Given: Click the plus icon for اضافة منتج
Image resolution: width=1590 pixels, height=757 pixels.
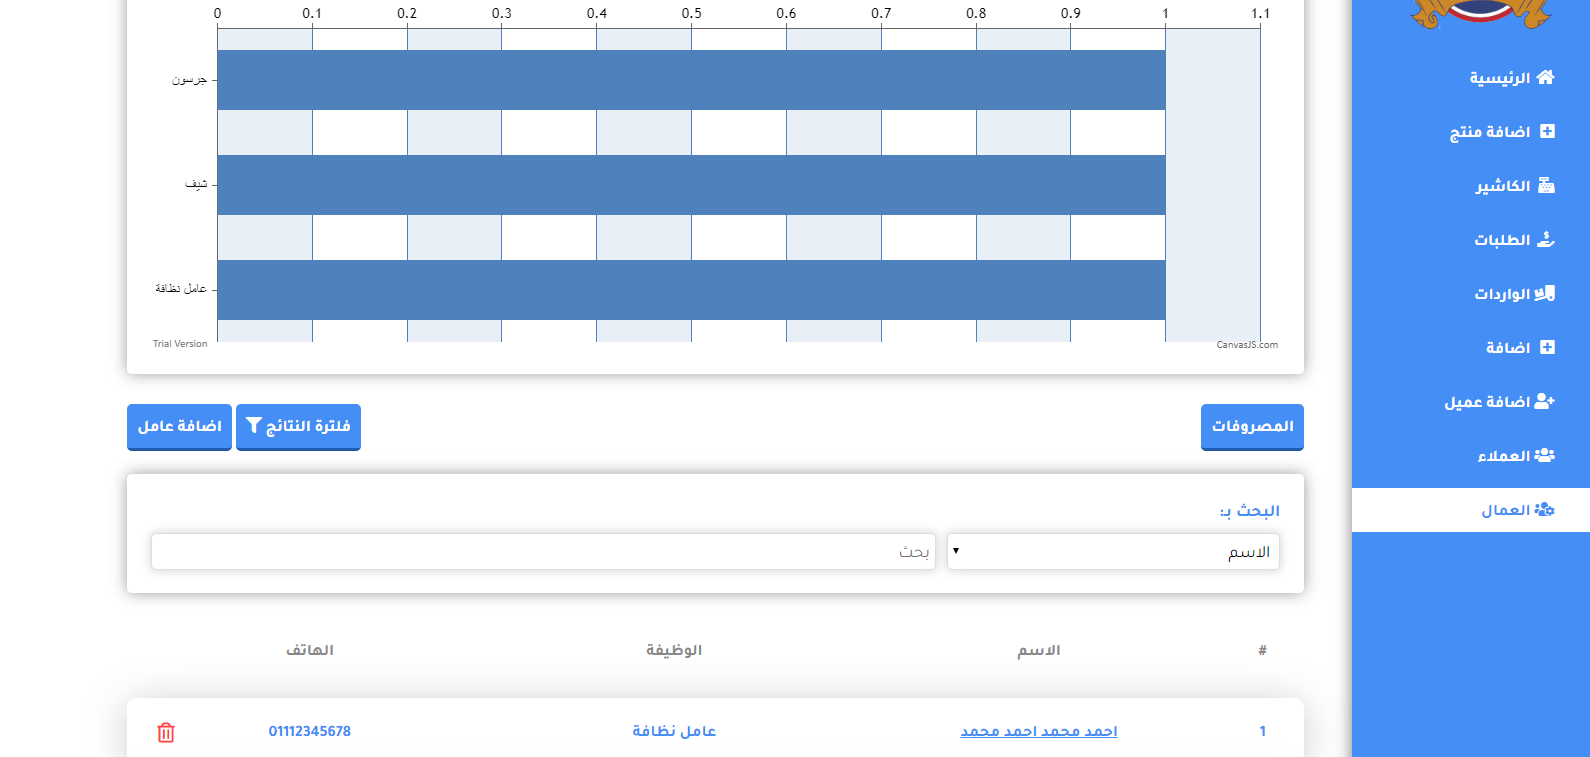Looking at the screenshot, I should point(1547,132).
